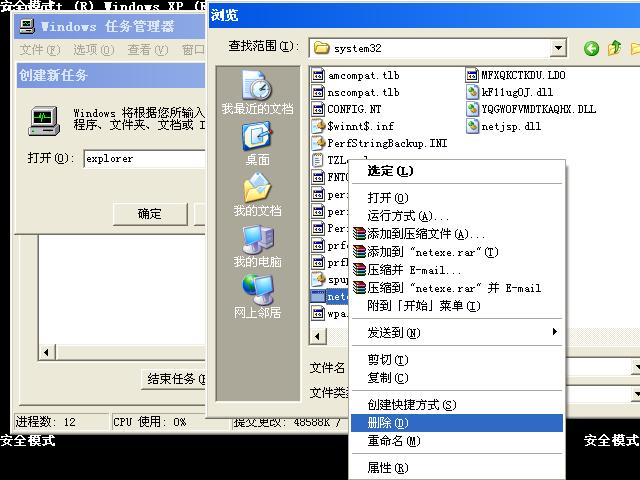Select file MFXQKCTKDU.LDO
640x480 pixels.
tap(516, 75)
